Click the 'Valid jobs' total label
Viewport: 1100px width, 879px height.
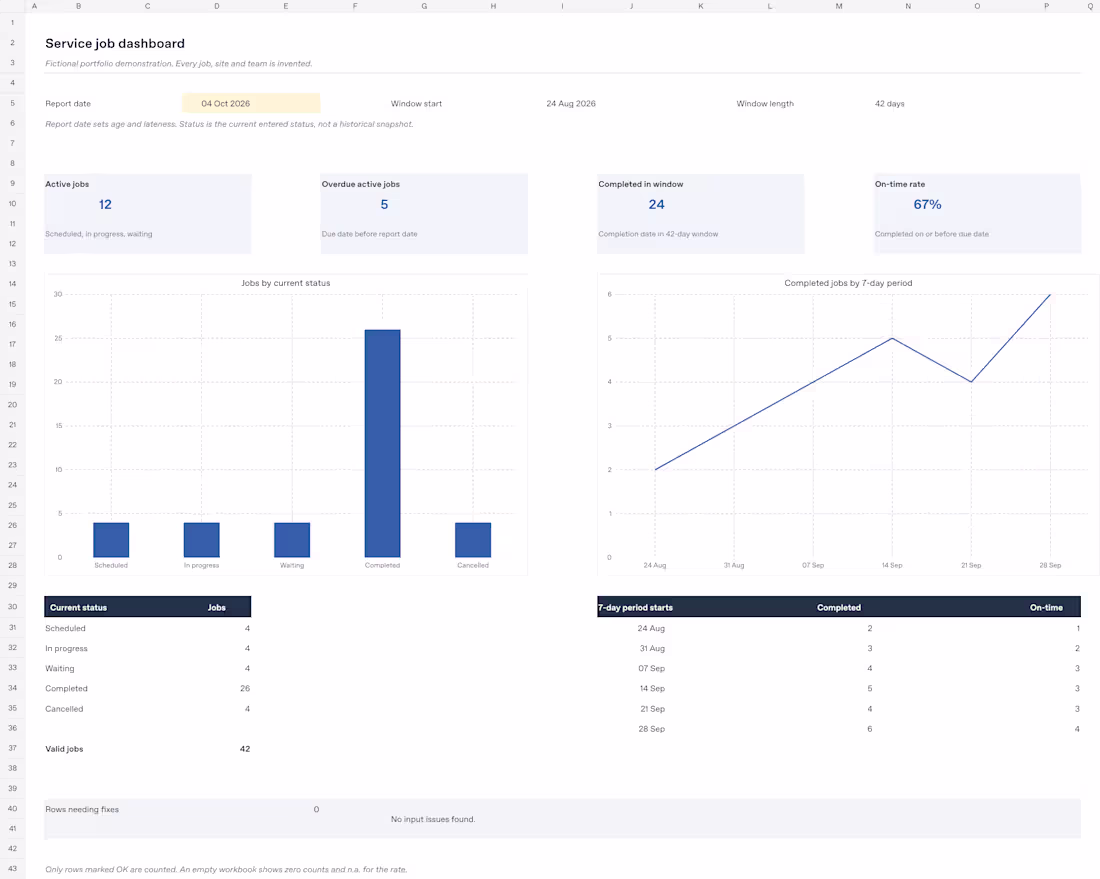click(64, 749)
